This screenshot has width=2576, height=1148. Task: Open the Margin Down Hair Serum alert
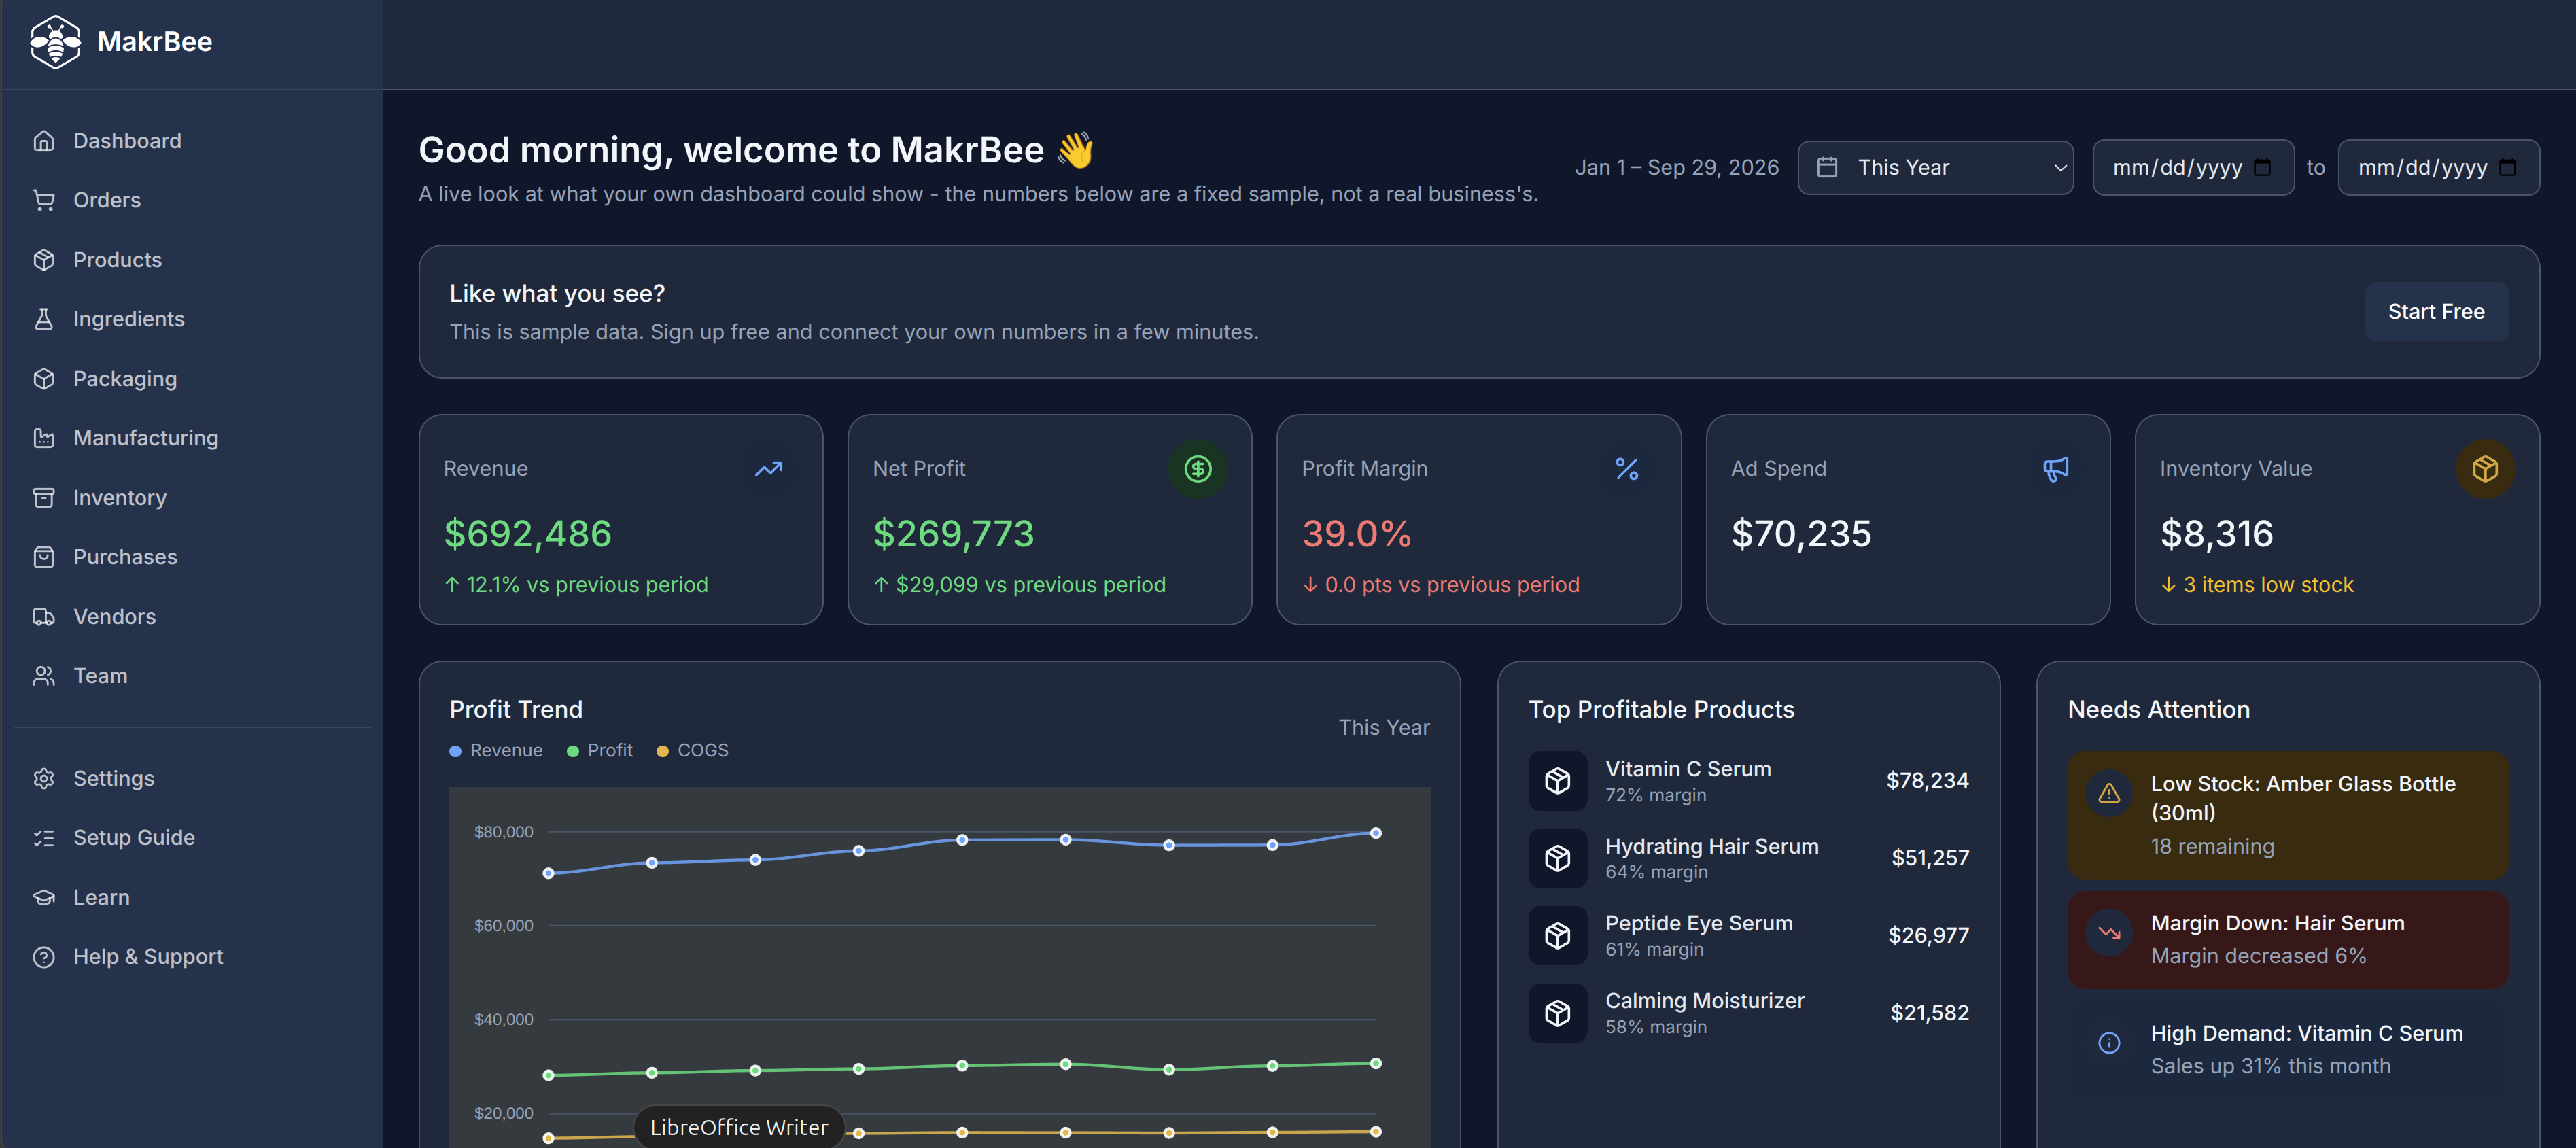[x=2287, y=940]
